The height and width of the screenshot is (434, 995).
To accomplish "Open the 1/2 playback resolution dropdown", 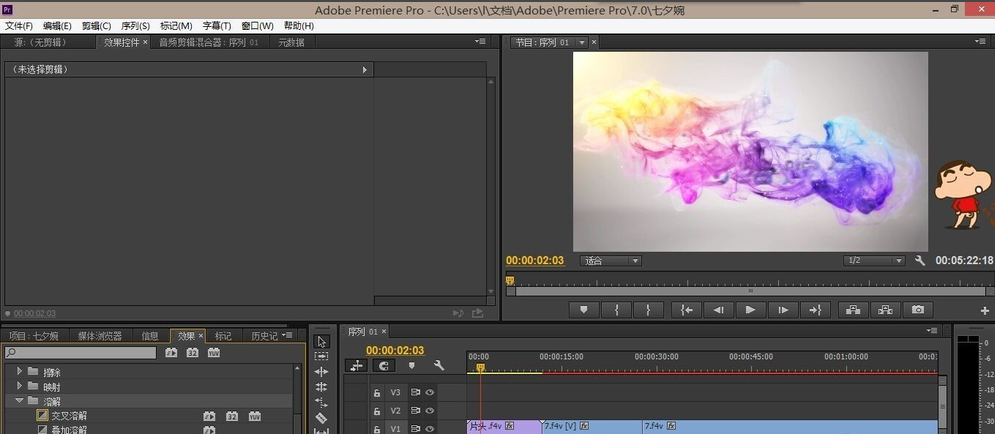I will (x=873, y=261).
